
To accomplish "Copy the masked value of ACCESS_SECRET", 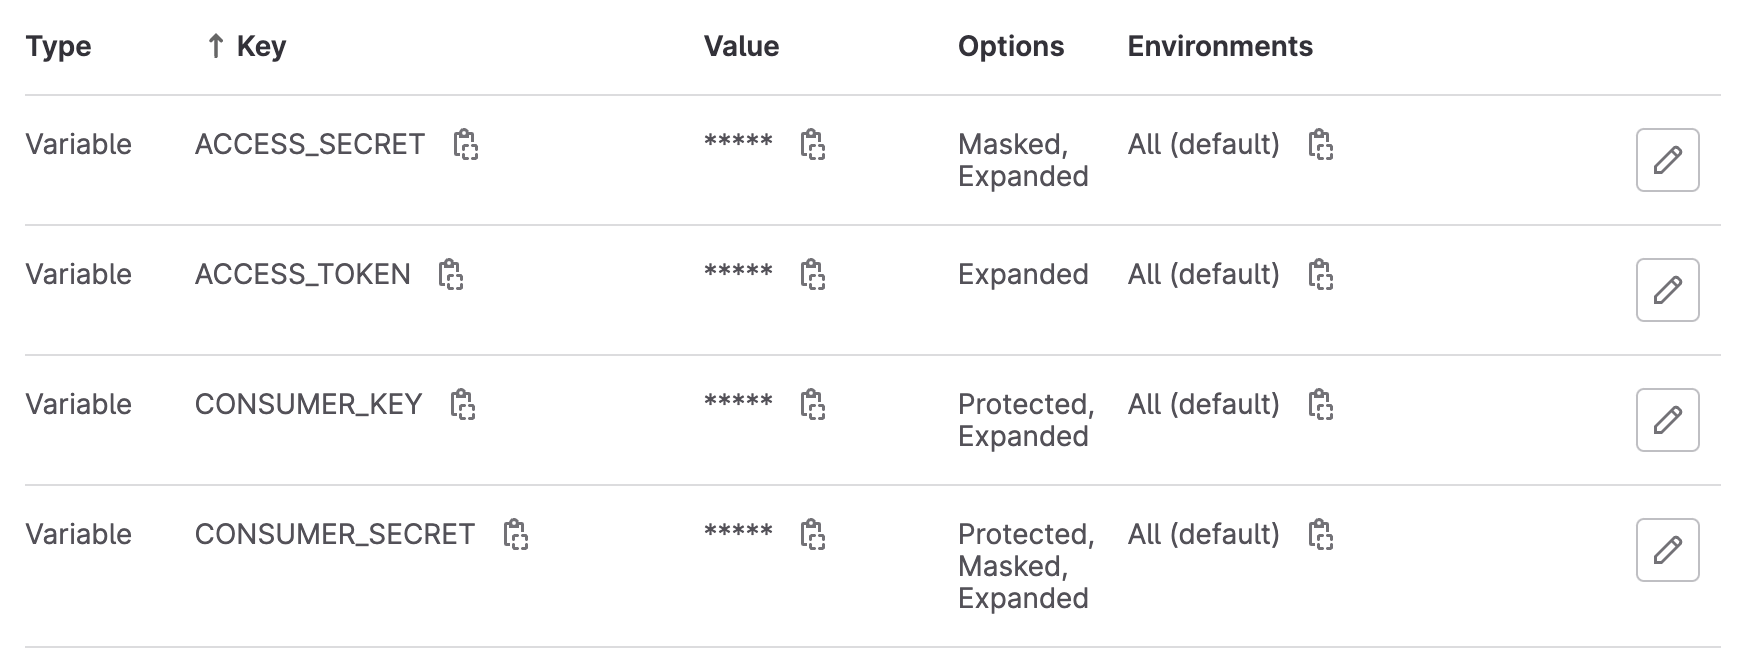I will (812, 145).
